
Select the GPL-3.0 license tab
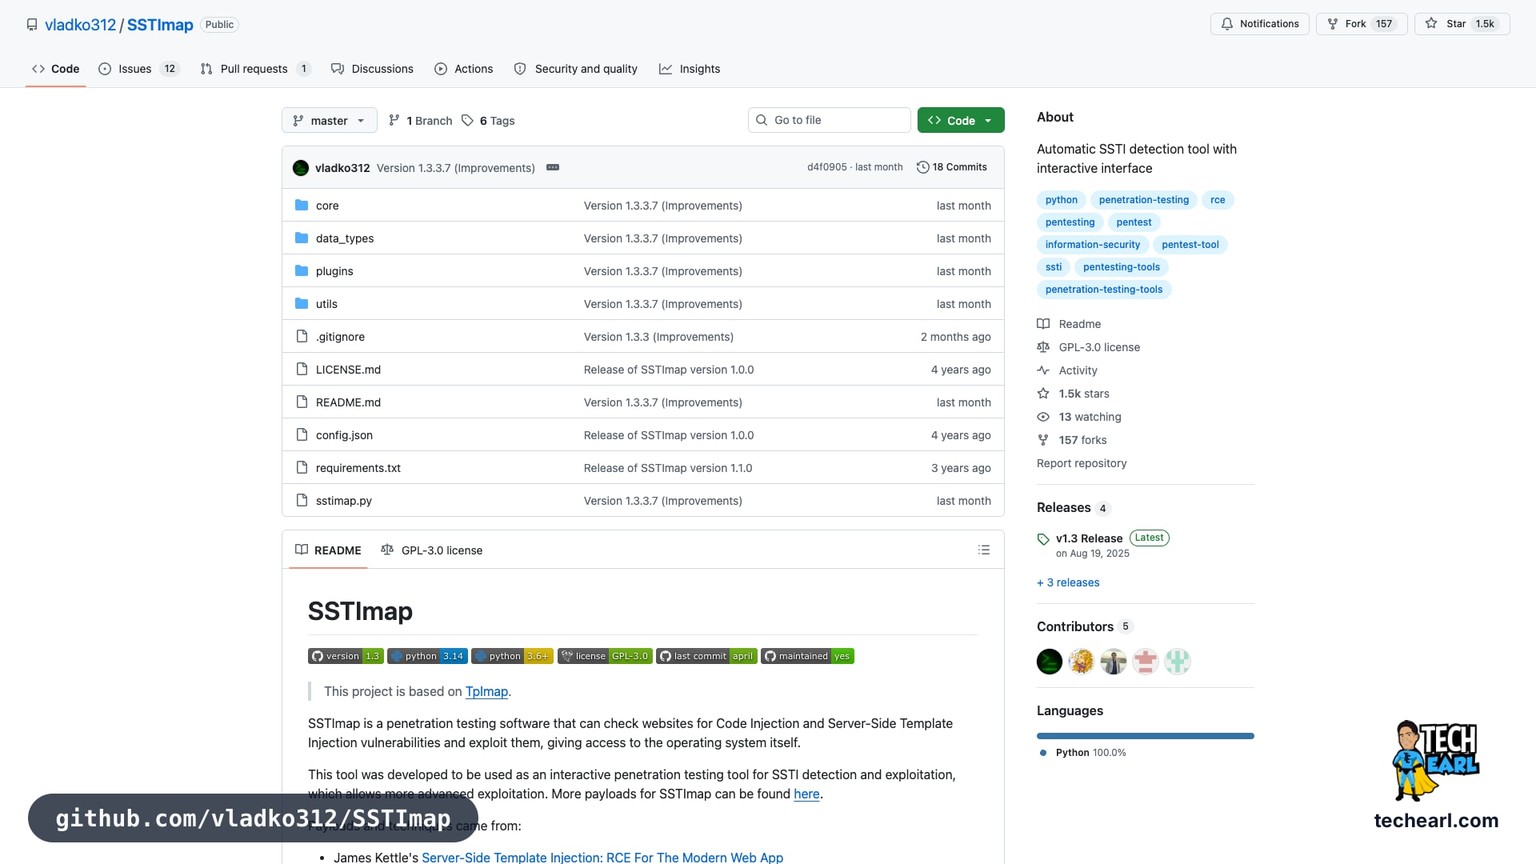click(x=431, y=550)
